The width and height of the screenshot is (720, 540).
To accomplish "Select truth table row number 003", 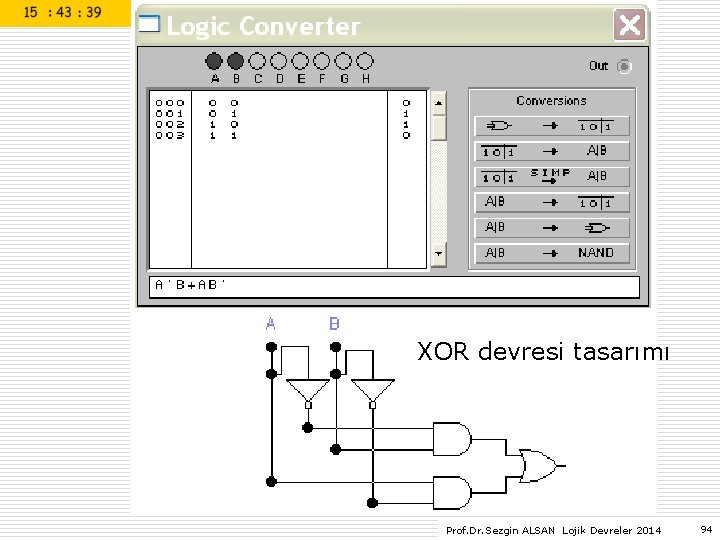I will [170, 135].
